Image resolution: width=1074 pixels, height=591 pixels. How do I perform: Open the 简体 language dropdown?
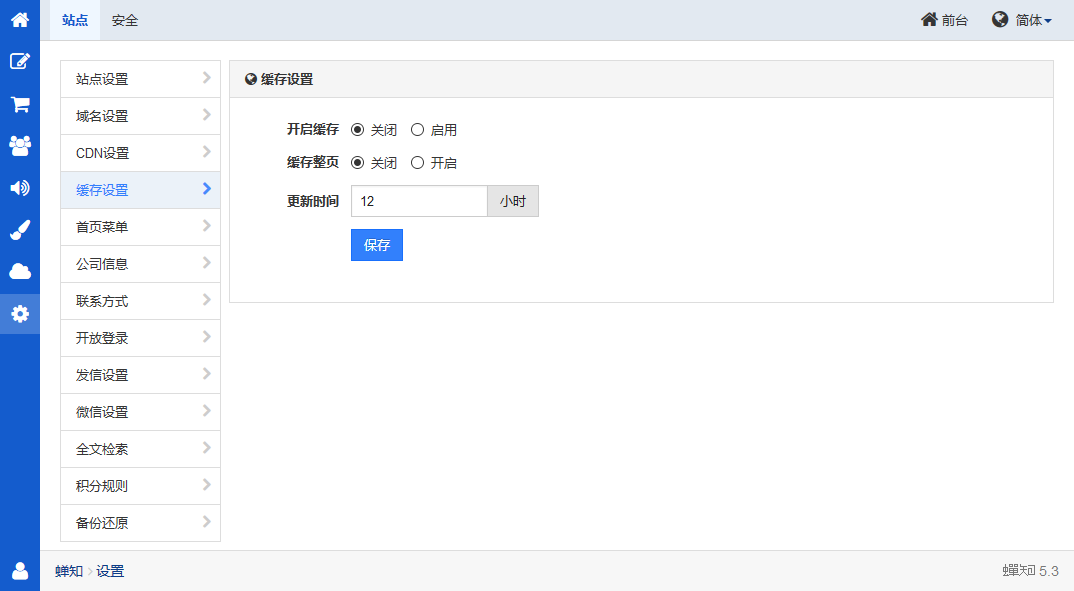coord(1022,20)
